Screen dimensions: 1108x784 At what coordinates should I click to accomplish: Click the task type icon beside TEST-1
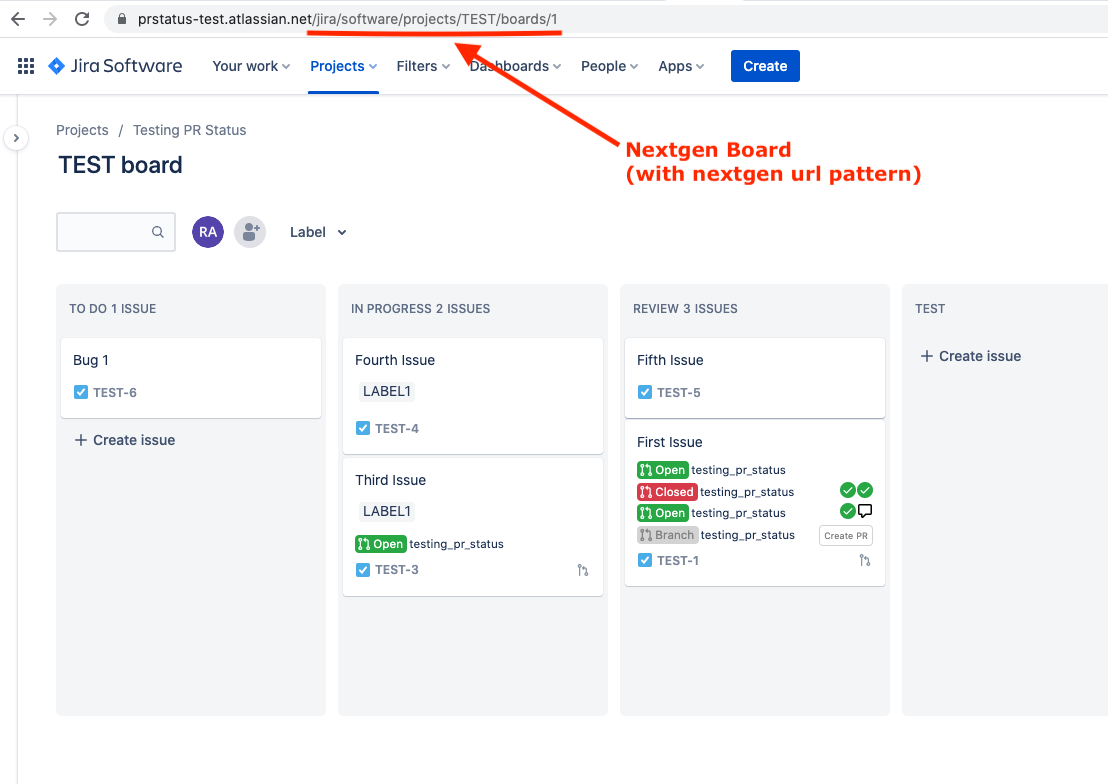(x=645, y=561)
